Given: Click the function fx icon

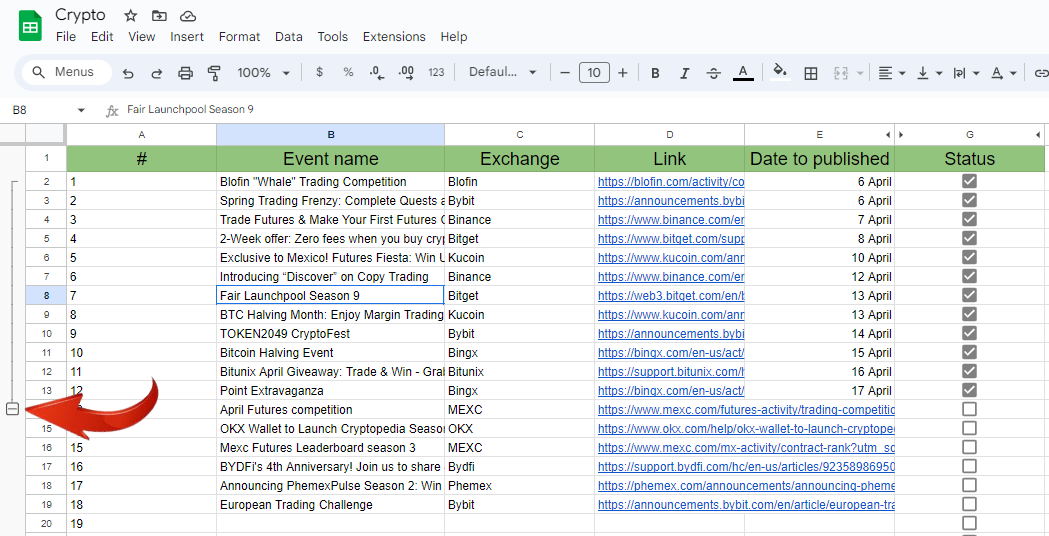Looking at the screenshot, I should point(112,110).
